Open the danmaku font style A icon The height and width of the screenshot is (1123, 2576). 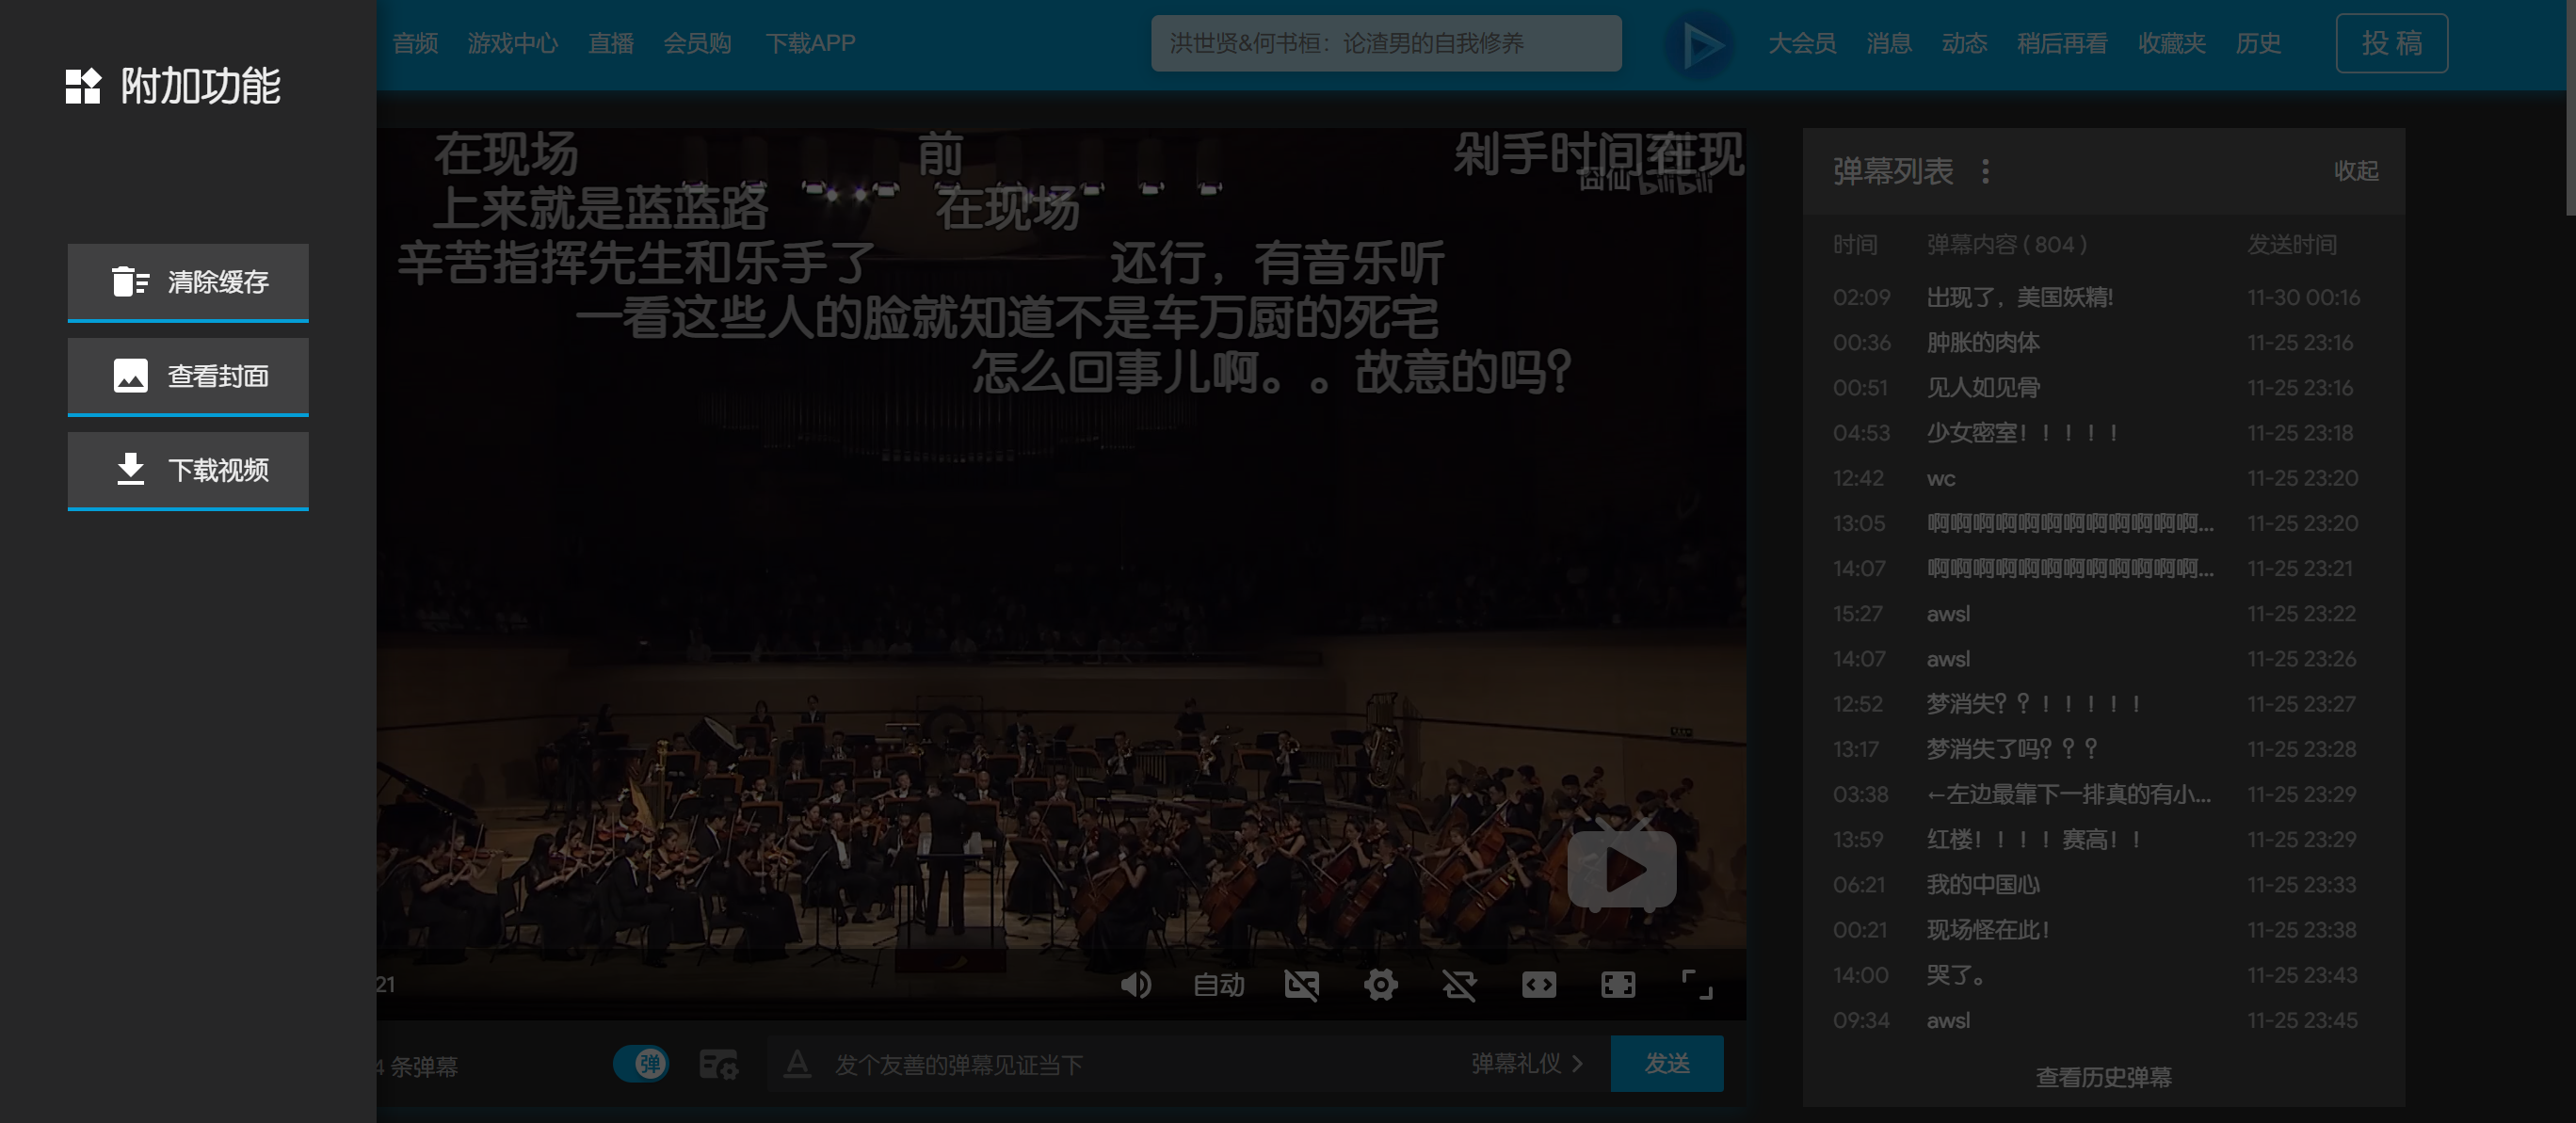[797, 1063]
